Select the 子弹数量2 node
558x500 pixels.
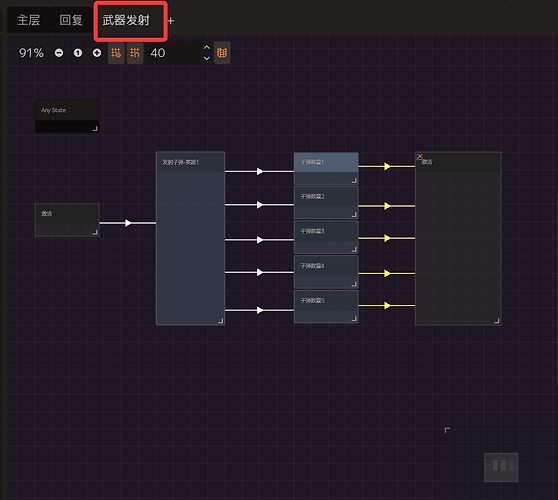[326, 202]
